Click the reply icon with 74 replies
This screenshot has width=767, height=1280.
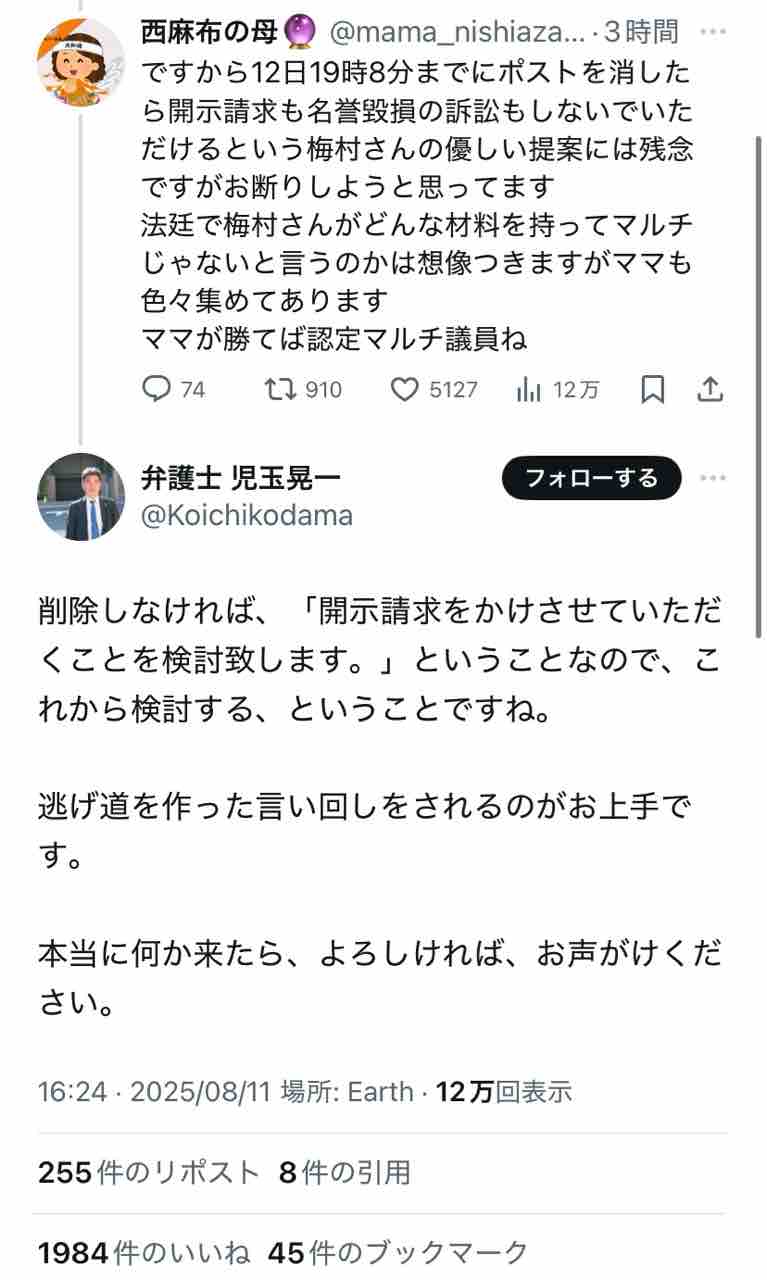tap(157, 389)
